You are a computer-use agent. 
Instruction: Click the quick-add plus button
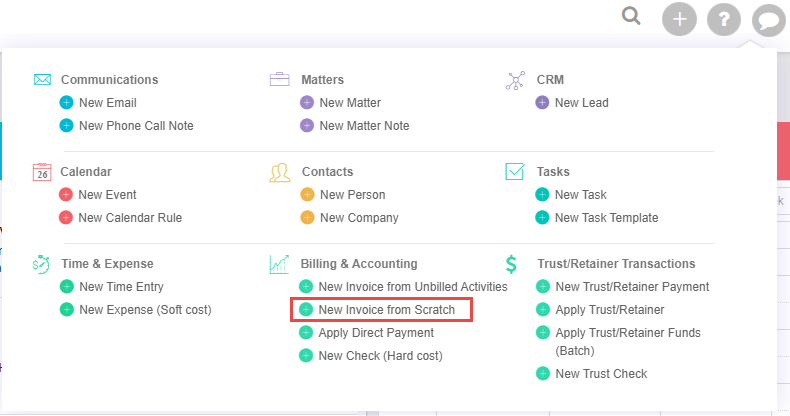pos(679,19)
